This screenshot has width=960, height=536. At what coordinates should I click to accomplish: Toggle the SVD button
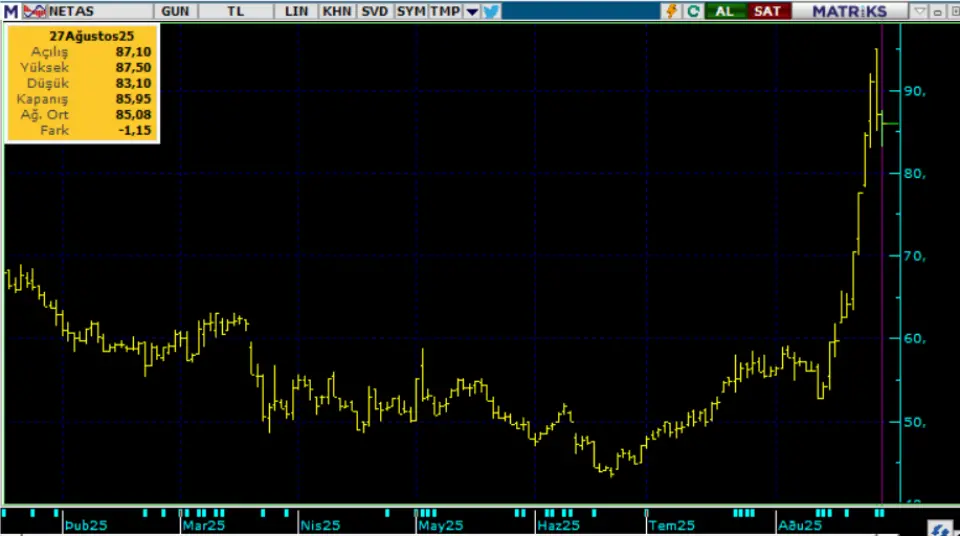click(374, 11)
